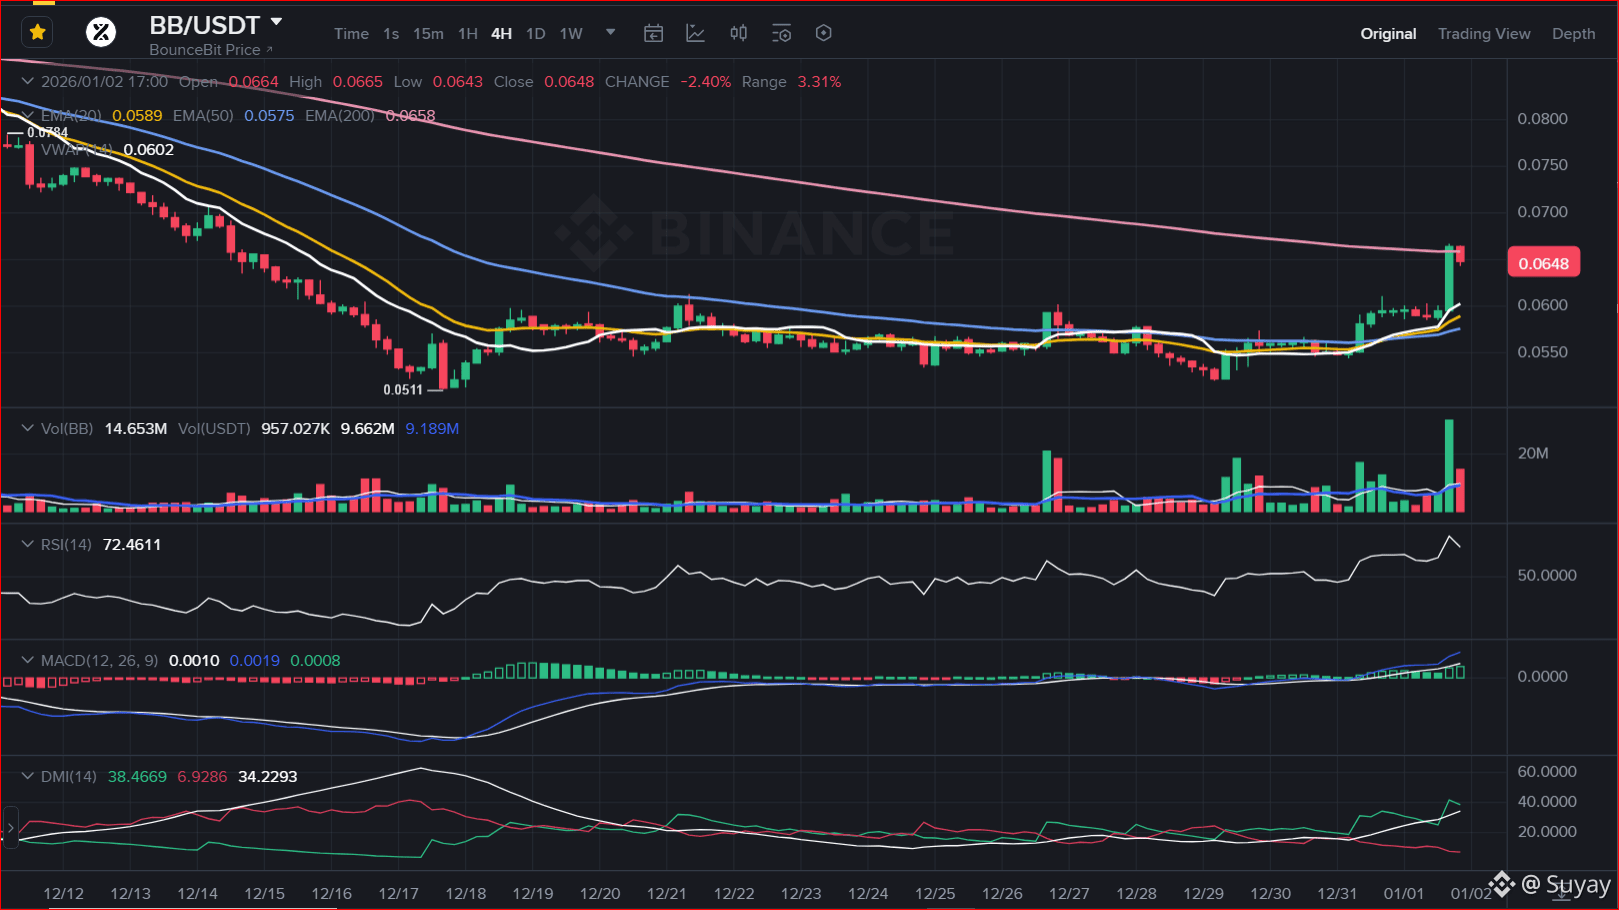Viewport: 1619px width, 910px height.
Task: Open the technical indicators icon
Action: [x=695, y=34]
